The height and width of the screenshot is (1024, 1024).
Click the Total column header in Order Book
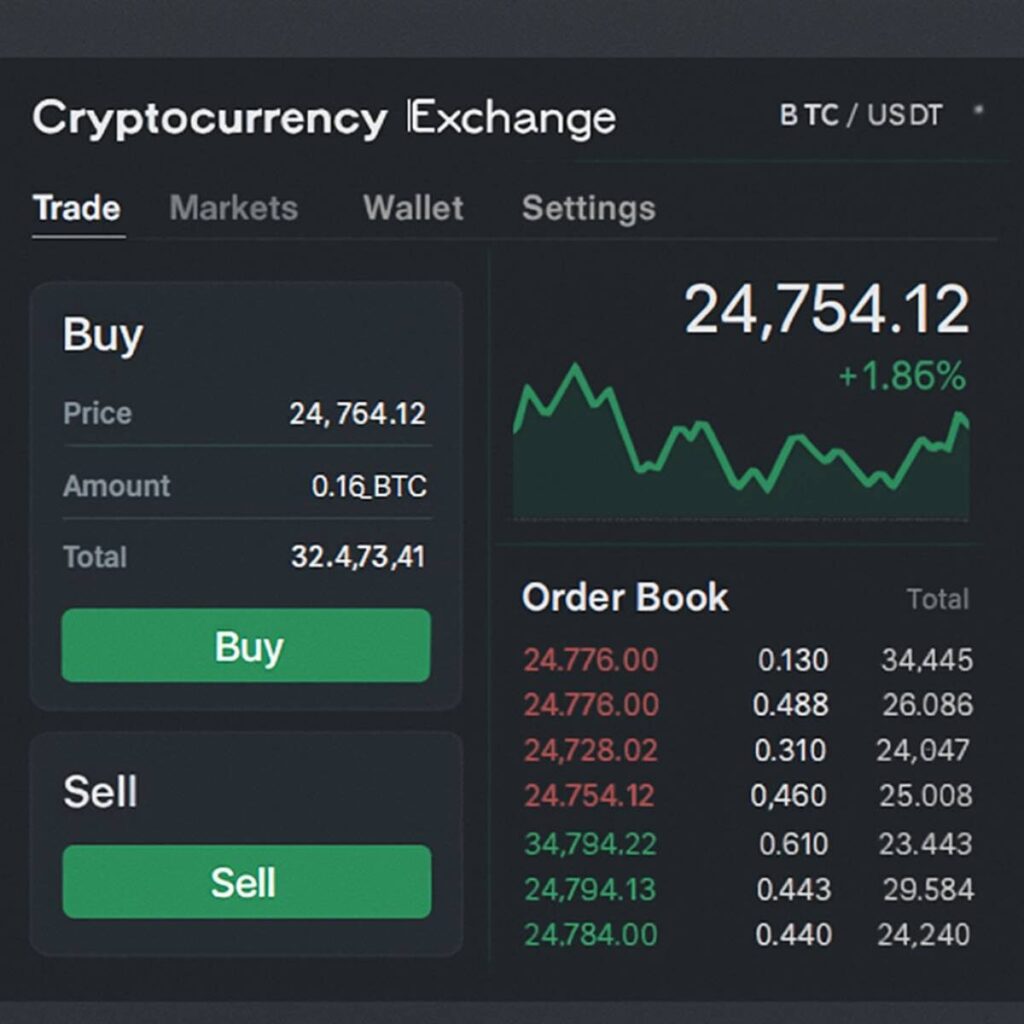[x=937, y=599]
